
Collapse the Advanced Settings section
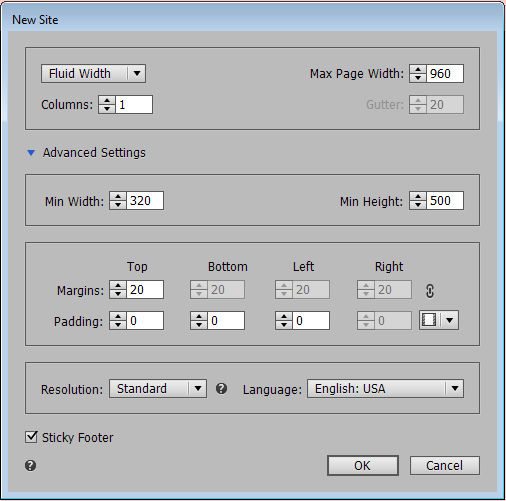[x=31, y=153]
